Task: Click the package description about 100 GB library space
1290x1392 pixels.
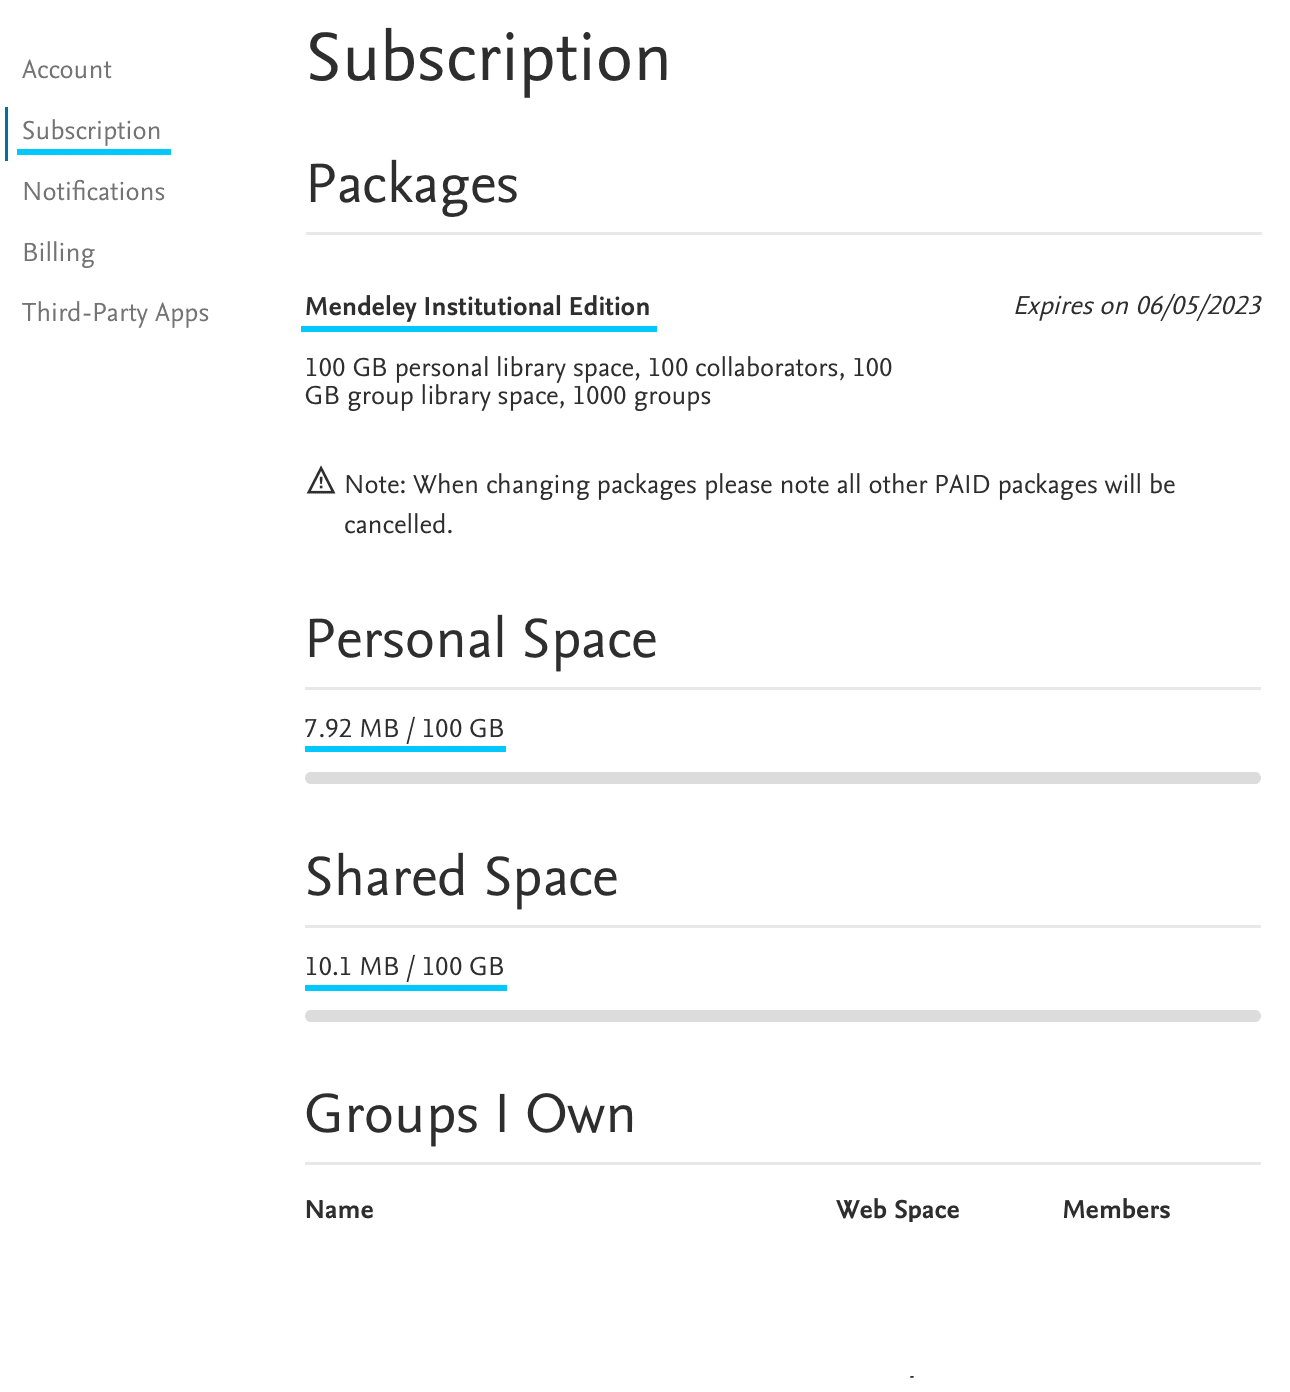Action: click(599, 382)
